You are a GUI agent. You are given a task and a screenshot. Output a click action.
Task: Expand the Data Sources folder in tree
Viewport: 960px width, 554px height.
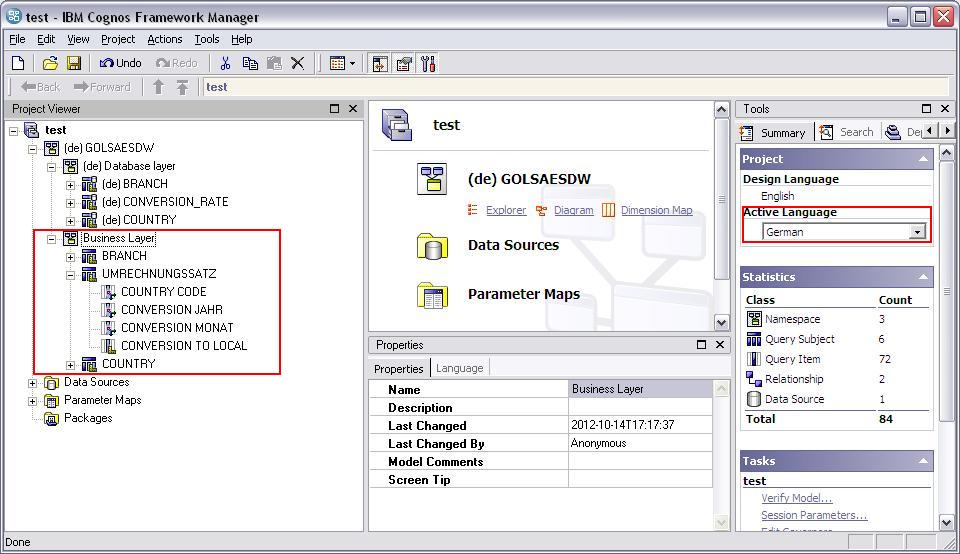pos(32,383)
